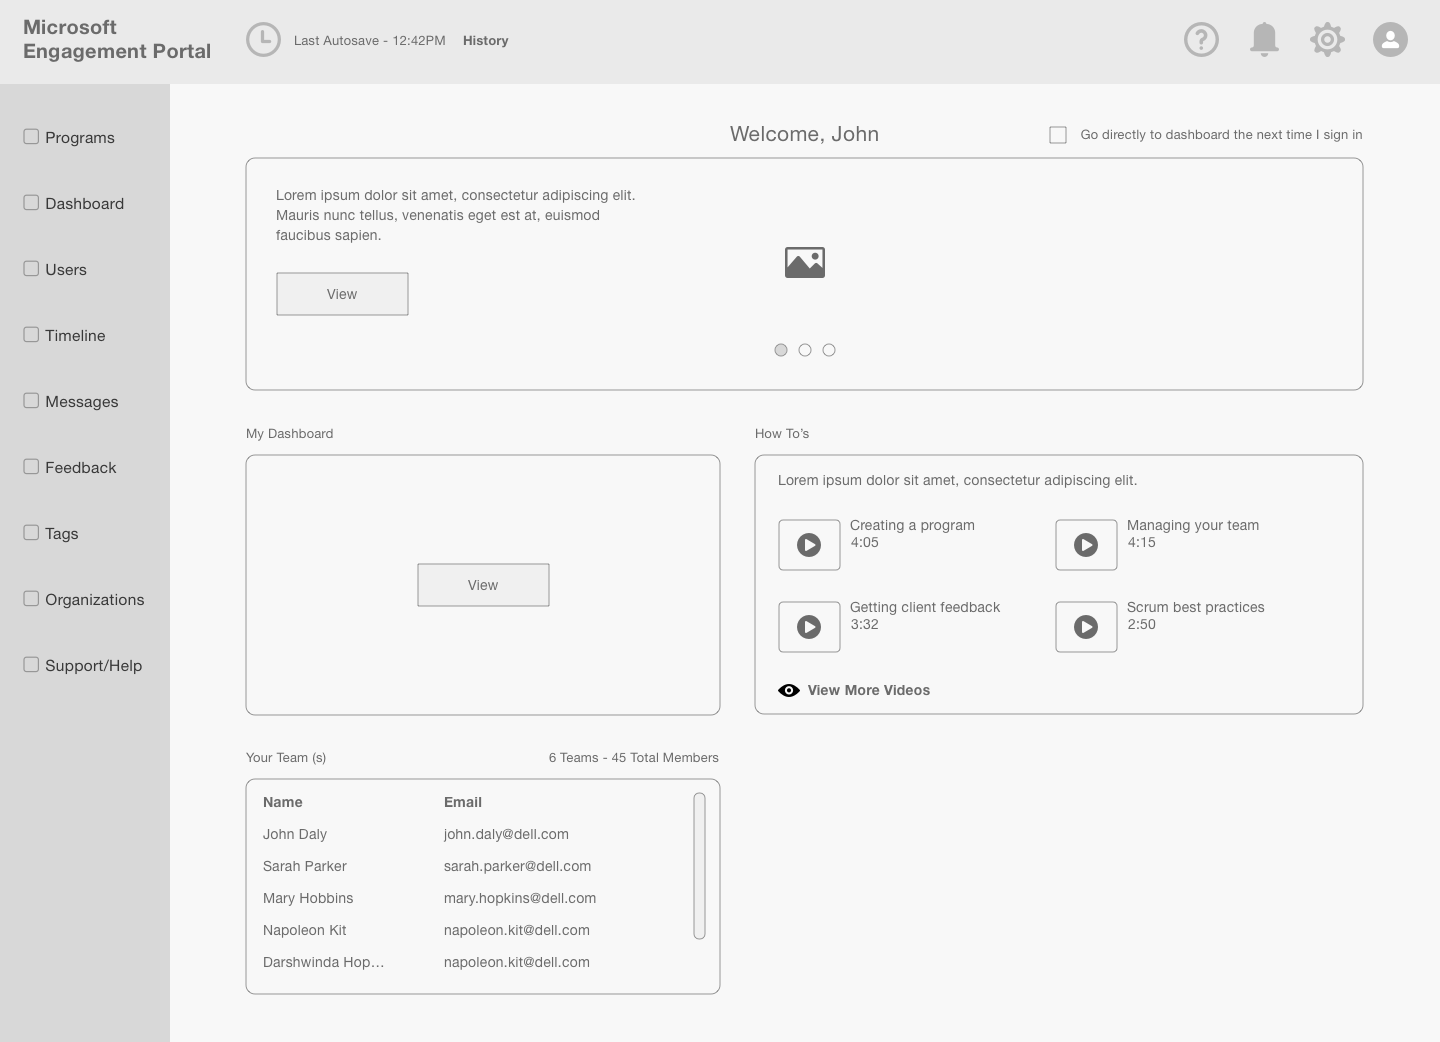Check the Organizations checkbox in sidebar
1440x1042 pixels.
31,598
